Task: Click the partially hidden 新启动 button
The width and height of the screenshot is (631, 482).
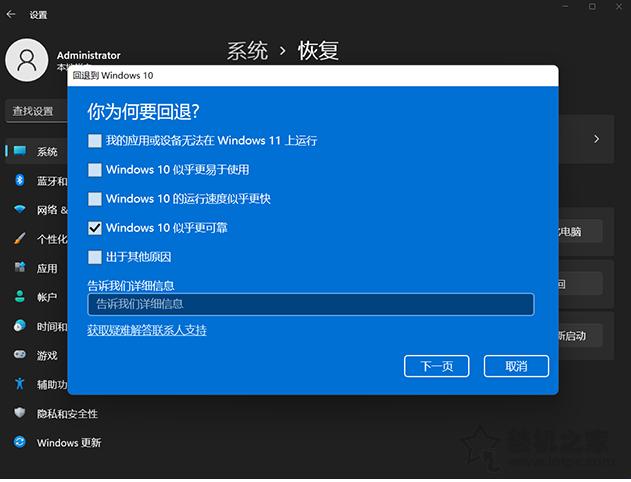Action: coord(579,336)
